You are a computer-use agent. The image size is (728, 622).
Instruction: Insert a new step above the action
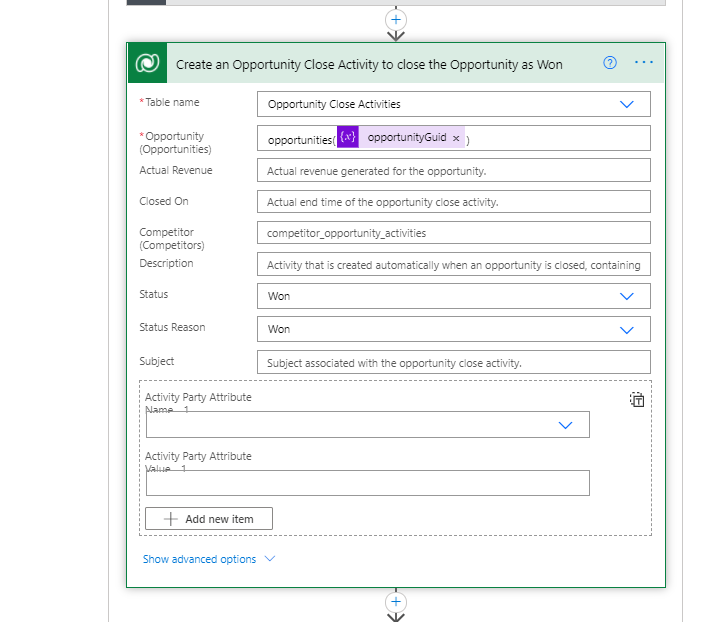pos(396,20)
